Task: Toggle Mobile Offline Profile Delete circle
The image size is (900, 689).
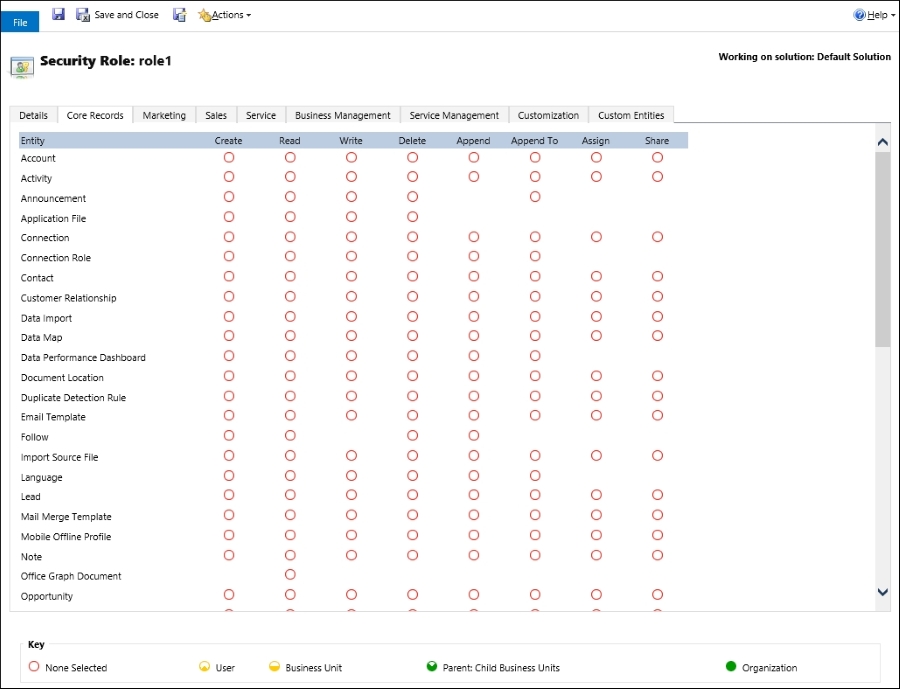Action: point(412,535)
